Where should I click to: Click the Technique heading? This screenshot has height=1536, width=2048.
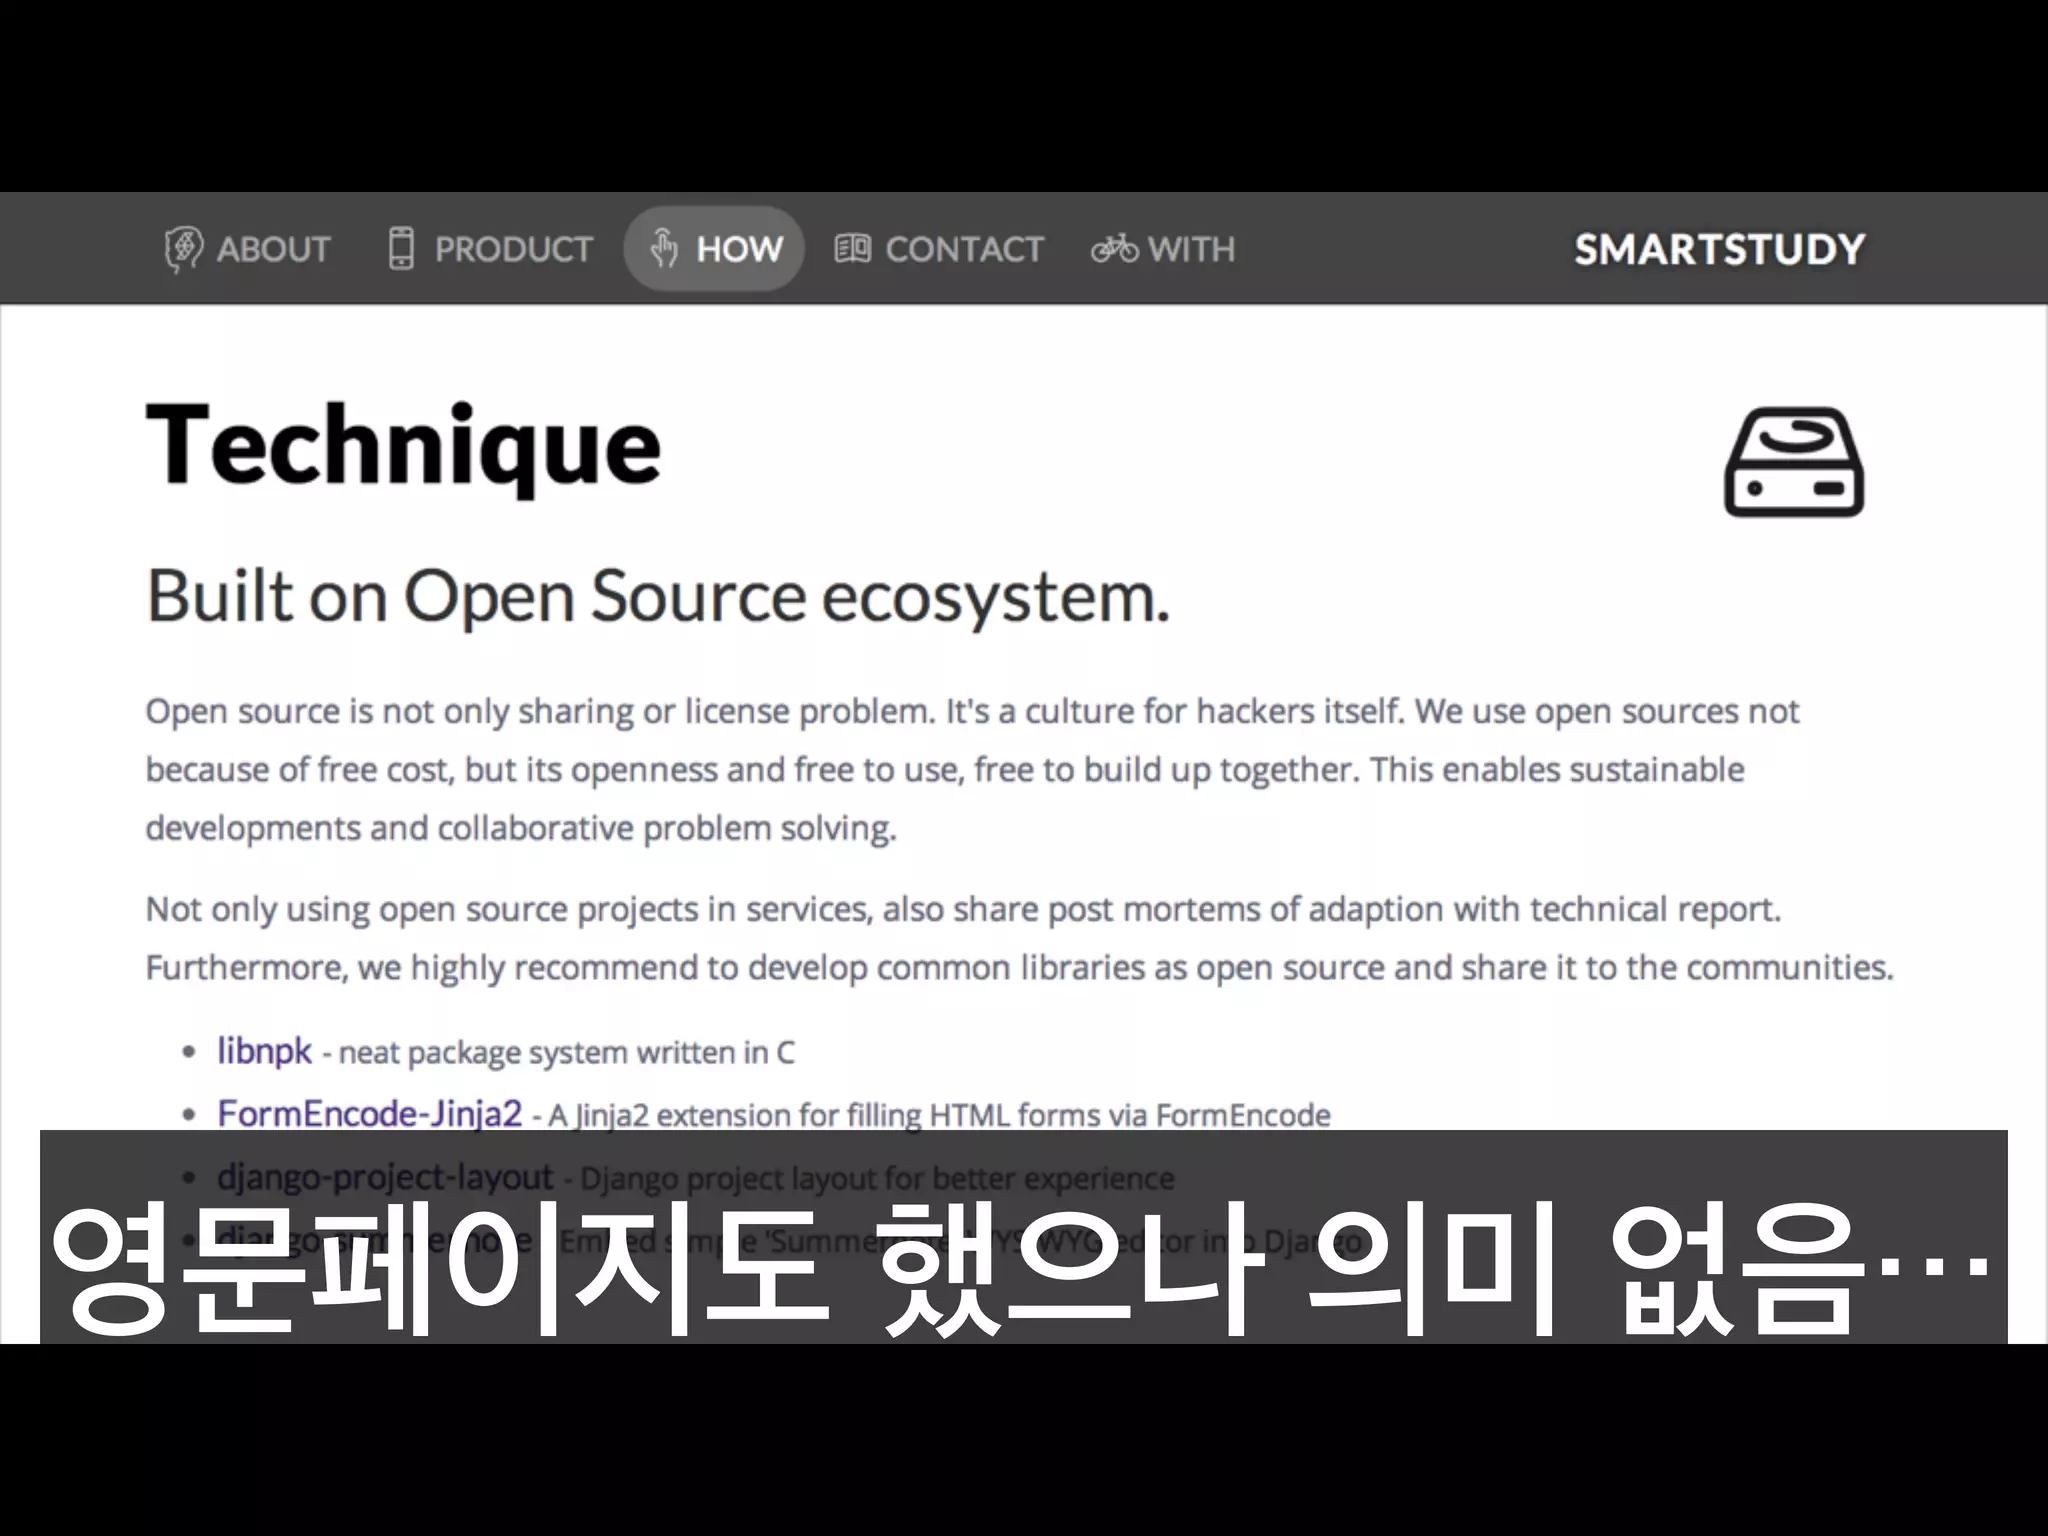click(403, 446)
